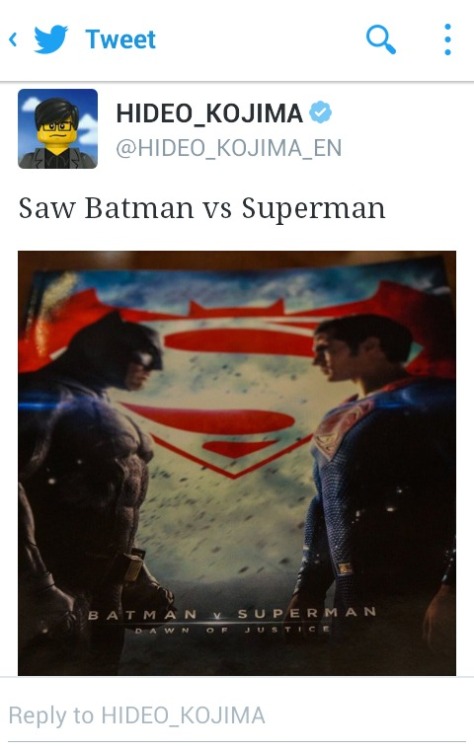The image size is (474, 750).
Task: Open the HIDEO_KOJIMA display name profile
Action: [209, 114]
